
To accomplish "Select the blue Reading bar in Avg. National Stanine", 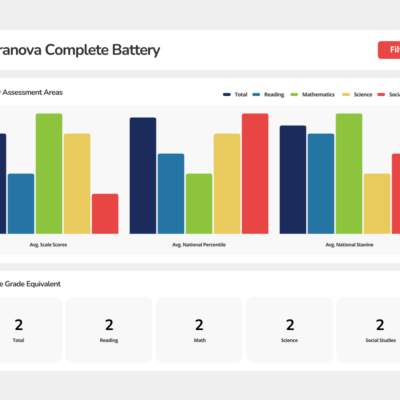I will [321, 184].
